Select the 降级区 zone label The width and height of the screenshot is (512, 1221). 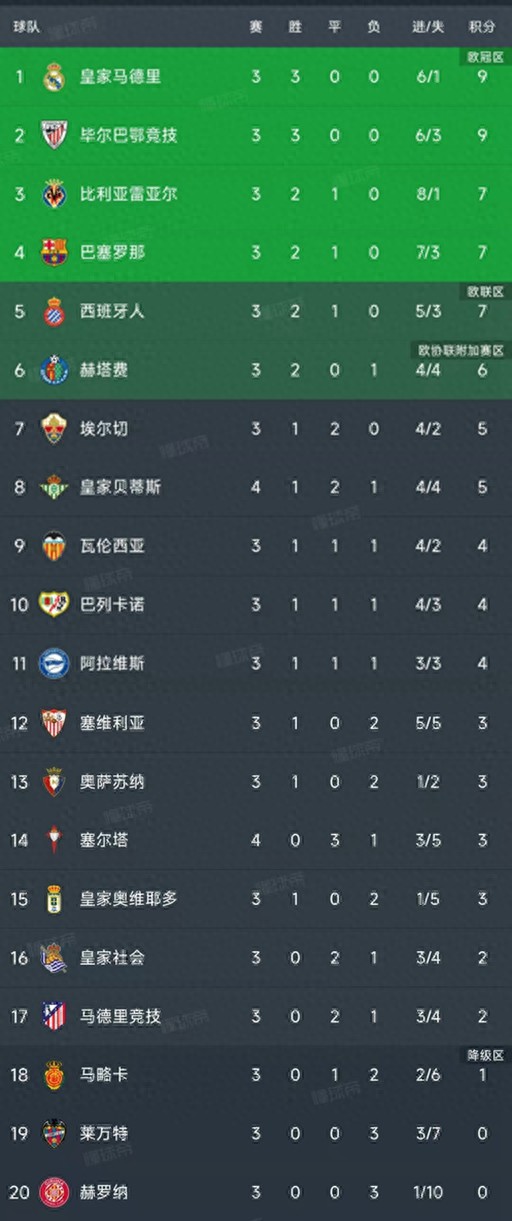pos(484,1056)
